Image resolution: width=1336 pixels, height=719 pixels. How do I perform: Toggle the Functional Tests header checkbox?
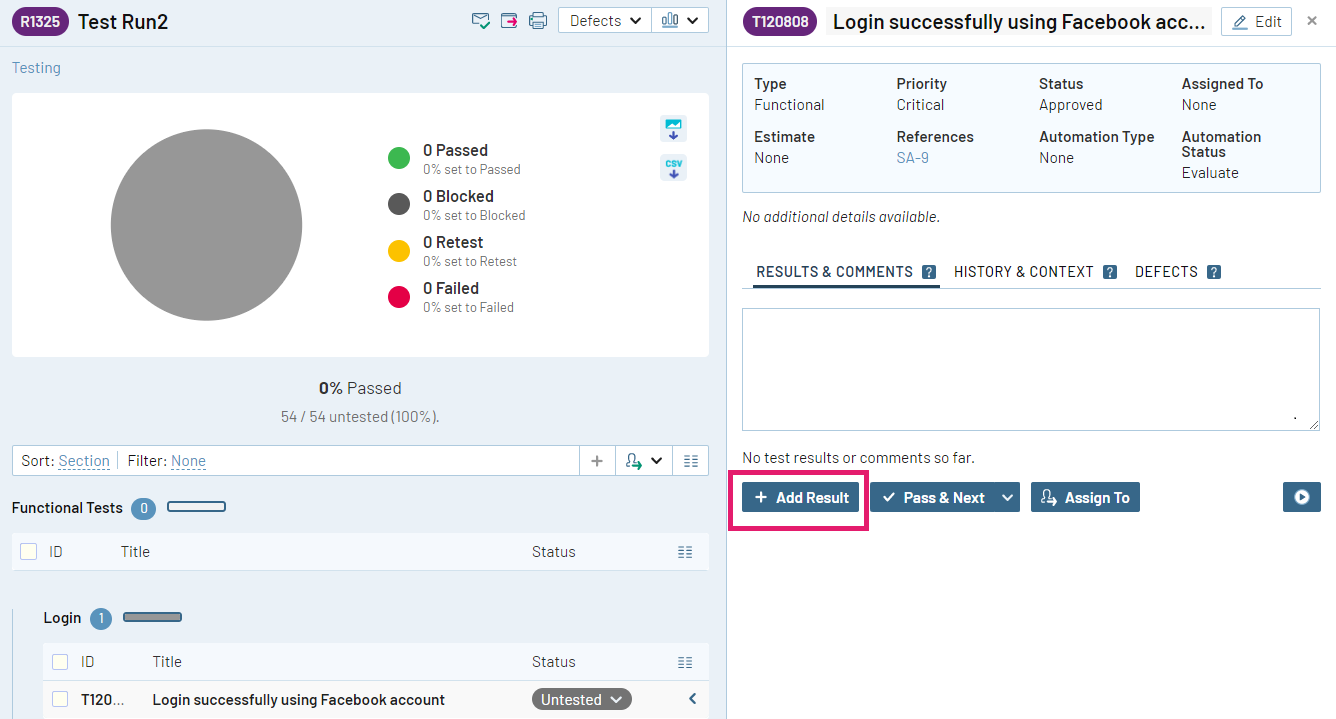[x=28, y=552]
